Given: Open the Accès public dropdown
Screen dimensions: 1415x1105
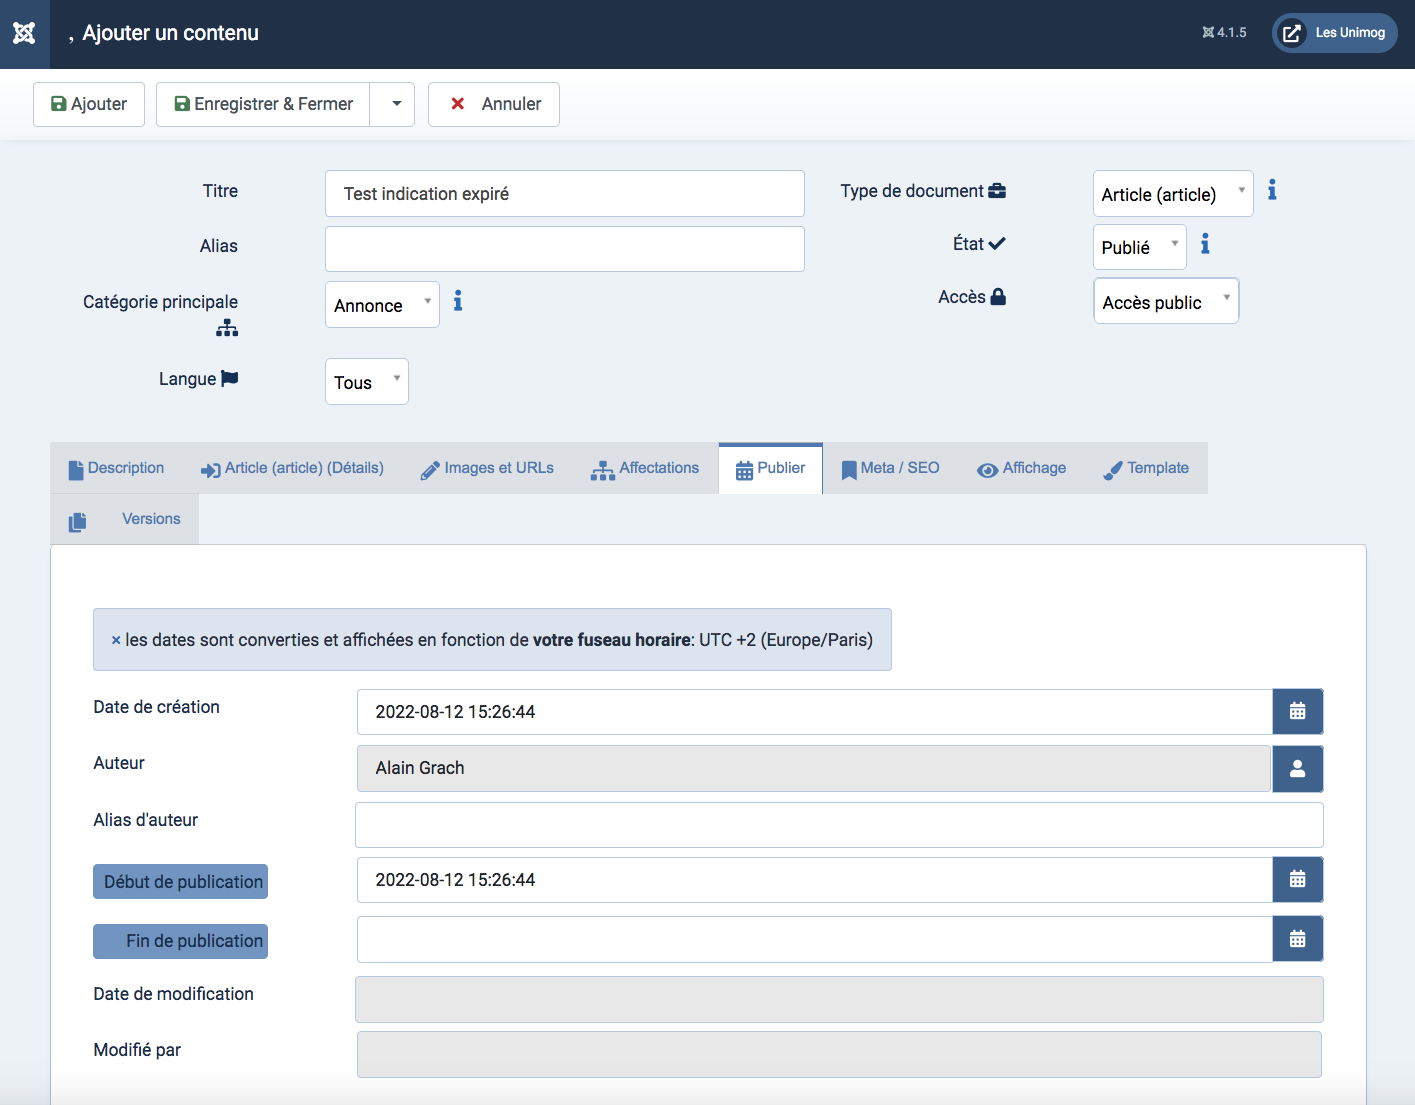Looking at the screenshot, I should [1166, 301].
